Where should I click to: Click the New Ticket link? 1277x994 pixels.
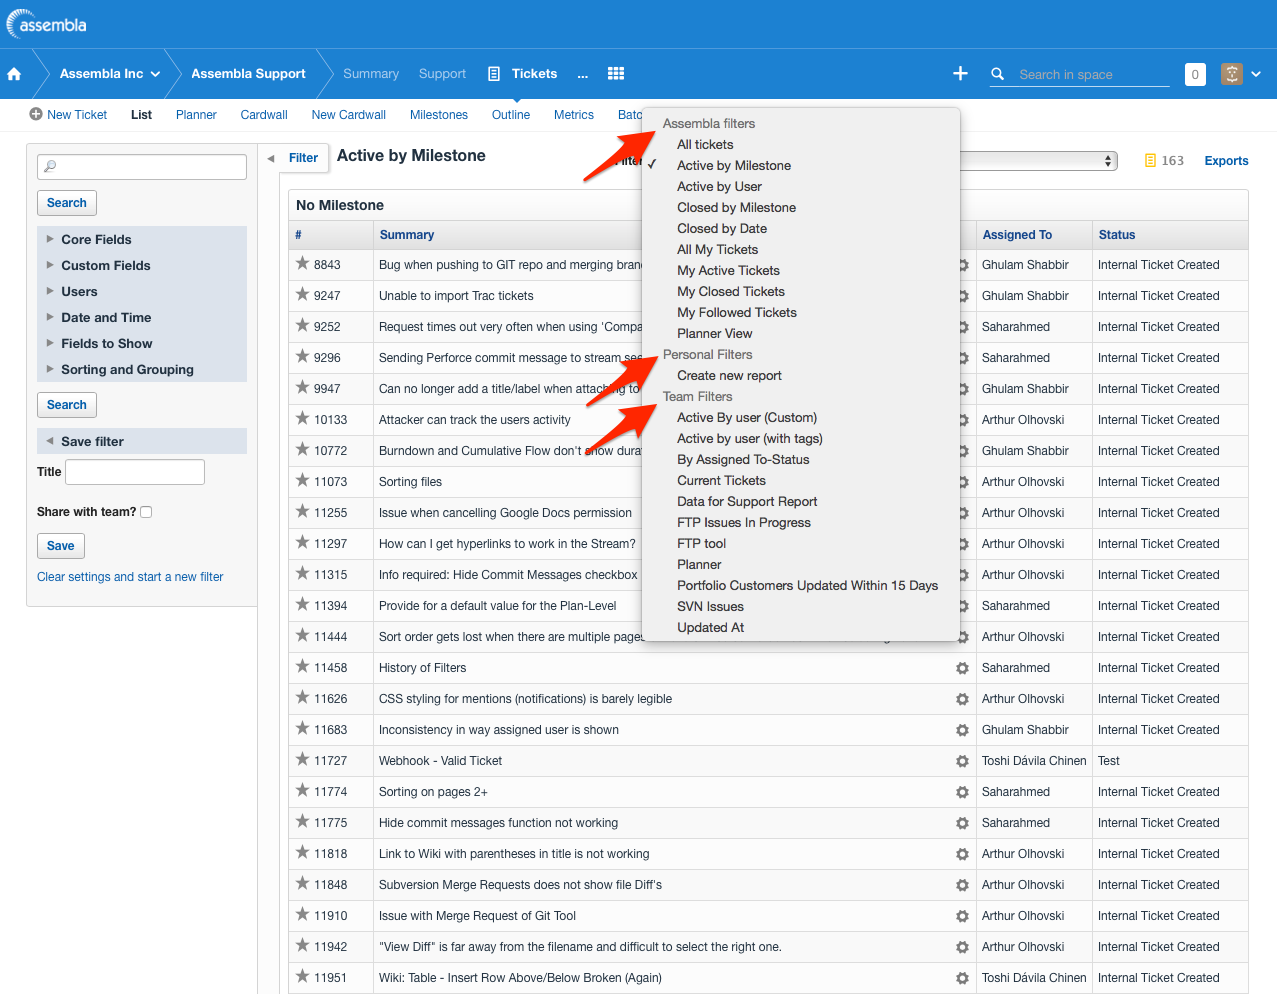pyautogui.click(x=77, y=115)
